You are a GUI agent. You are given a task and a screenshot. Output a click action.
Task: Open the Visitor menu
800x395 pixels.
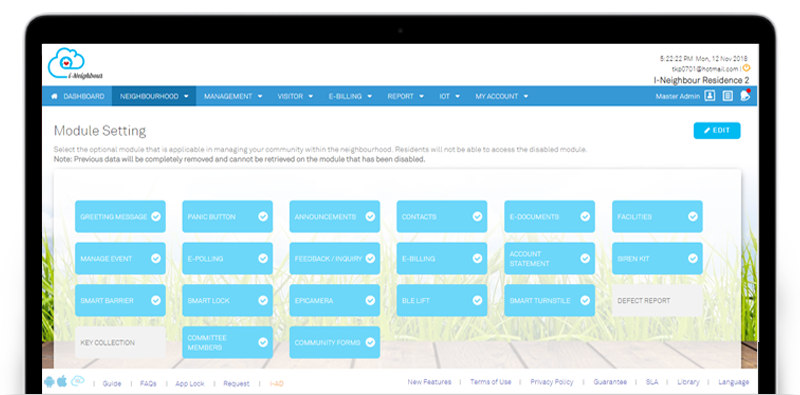tap(295, 96)
